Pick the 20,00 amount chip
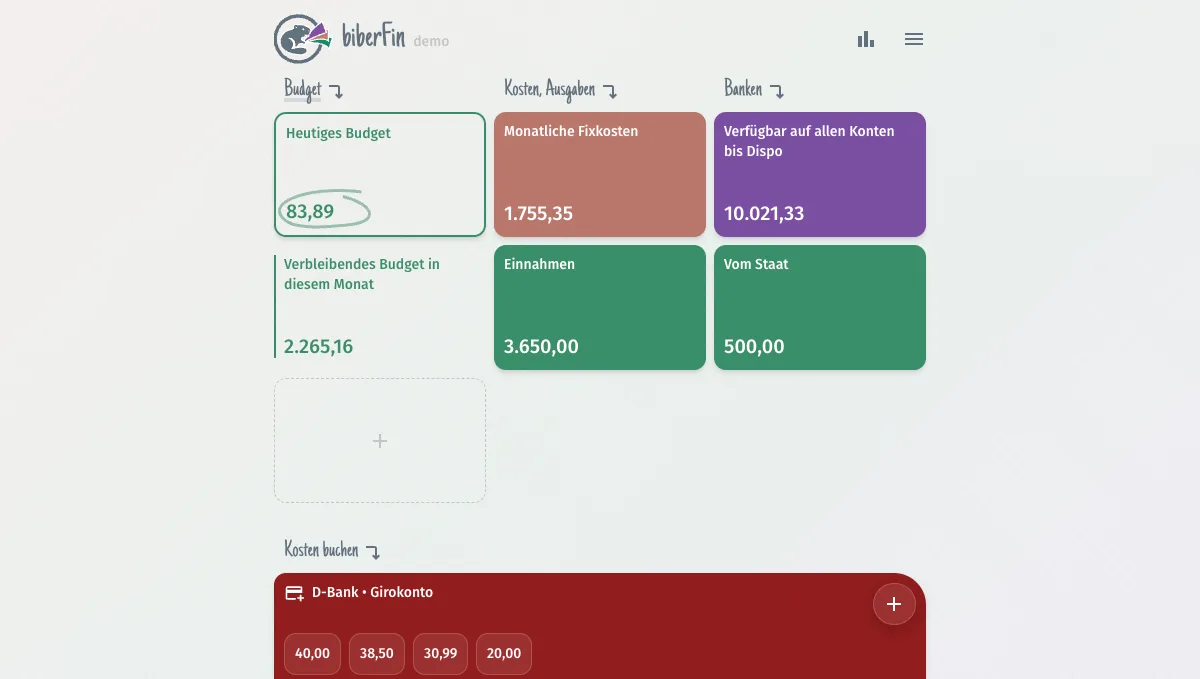1200x679 pixels. pos(503,653)
